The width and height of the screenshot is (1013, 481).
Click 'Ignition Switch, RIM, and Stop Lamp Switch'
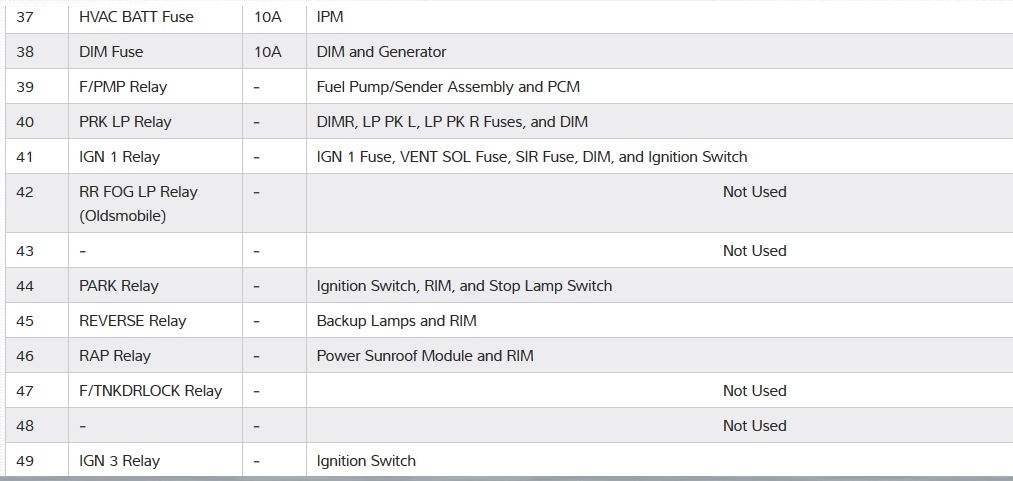coord(464,286)
